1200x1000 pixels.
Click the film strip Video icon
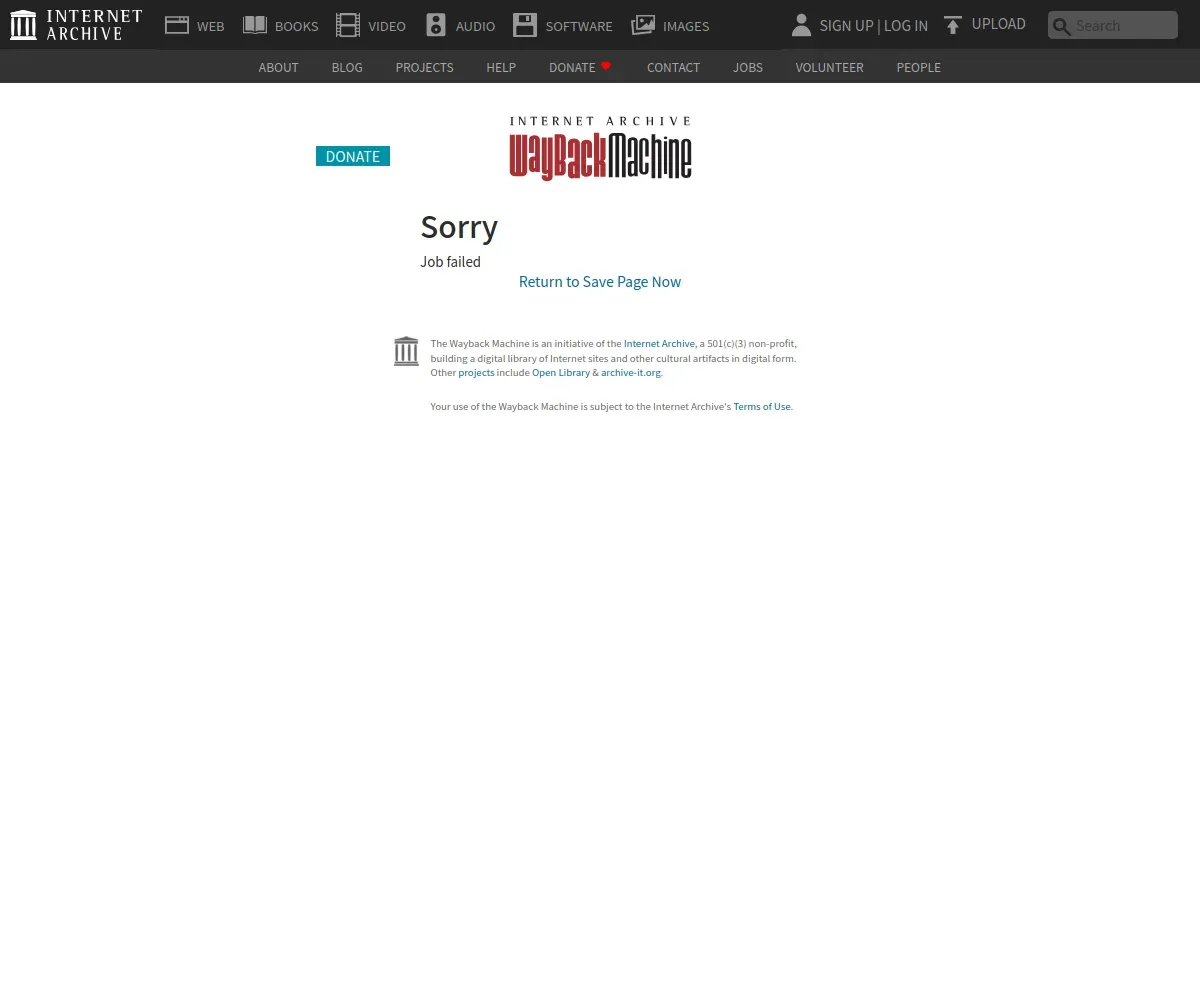point(348,25)
